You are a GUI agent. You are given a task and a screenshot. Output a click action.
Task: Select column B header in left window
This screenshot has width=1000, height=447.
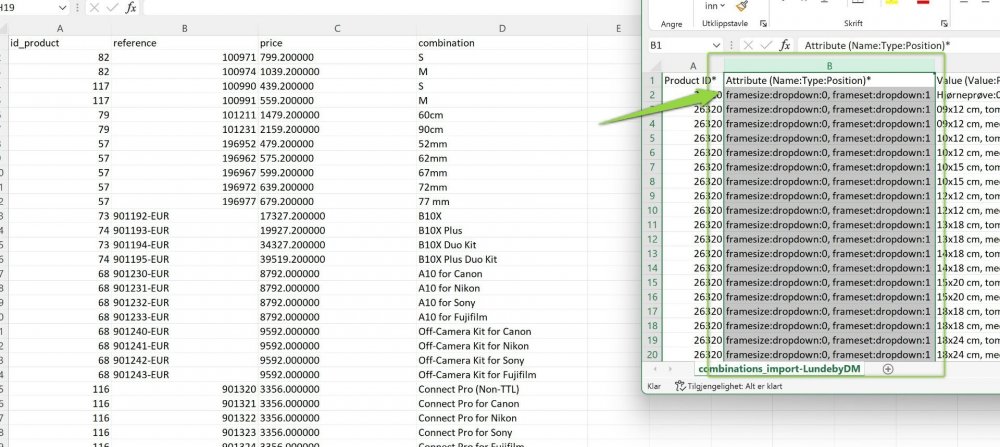point(184,28)
